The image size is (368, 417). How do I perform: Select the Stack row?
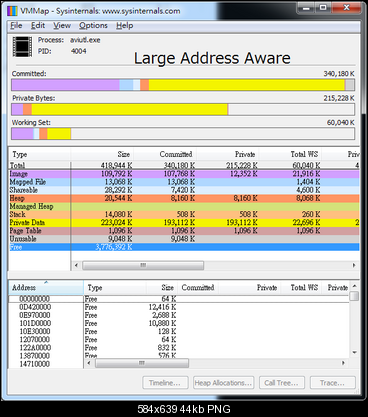(184, 214)
